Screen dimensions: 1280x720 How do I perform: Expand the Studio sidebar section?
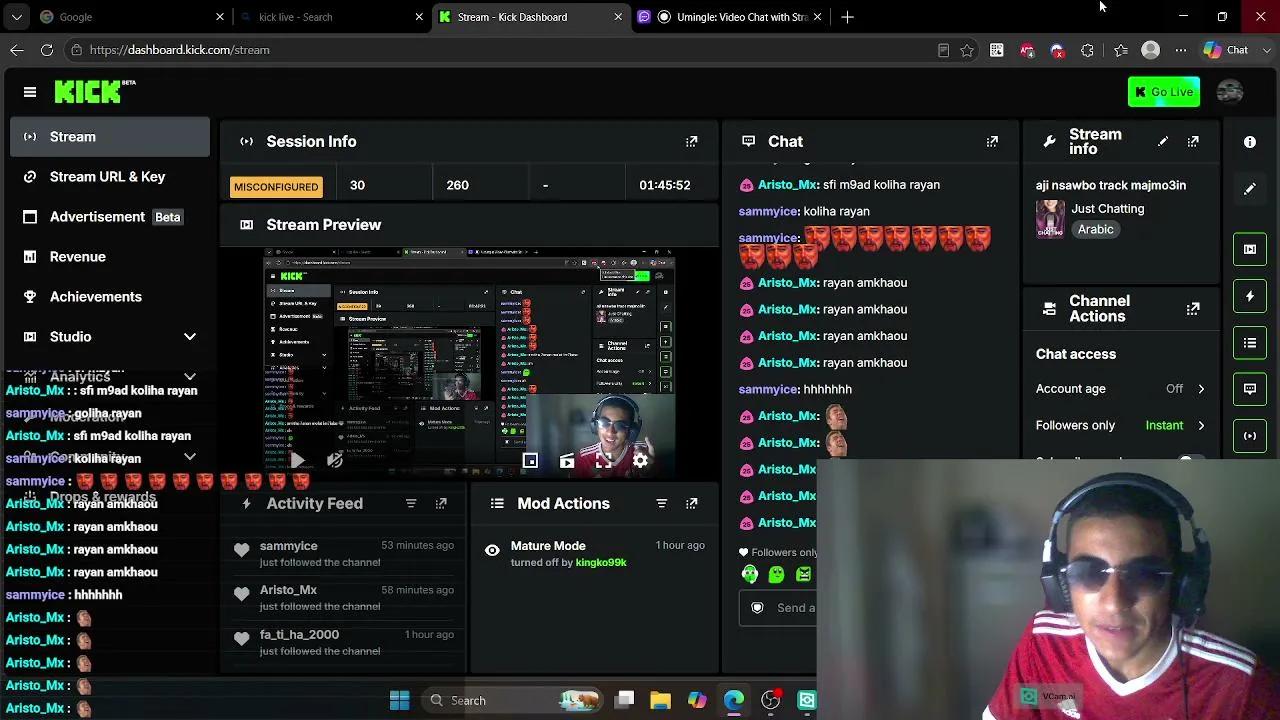110,337
